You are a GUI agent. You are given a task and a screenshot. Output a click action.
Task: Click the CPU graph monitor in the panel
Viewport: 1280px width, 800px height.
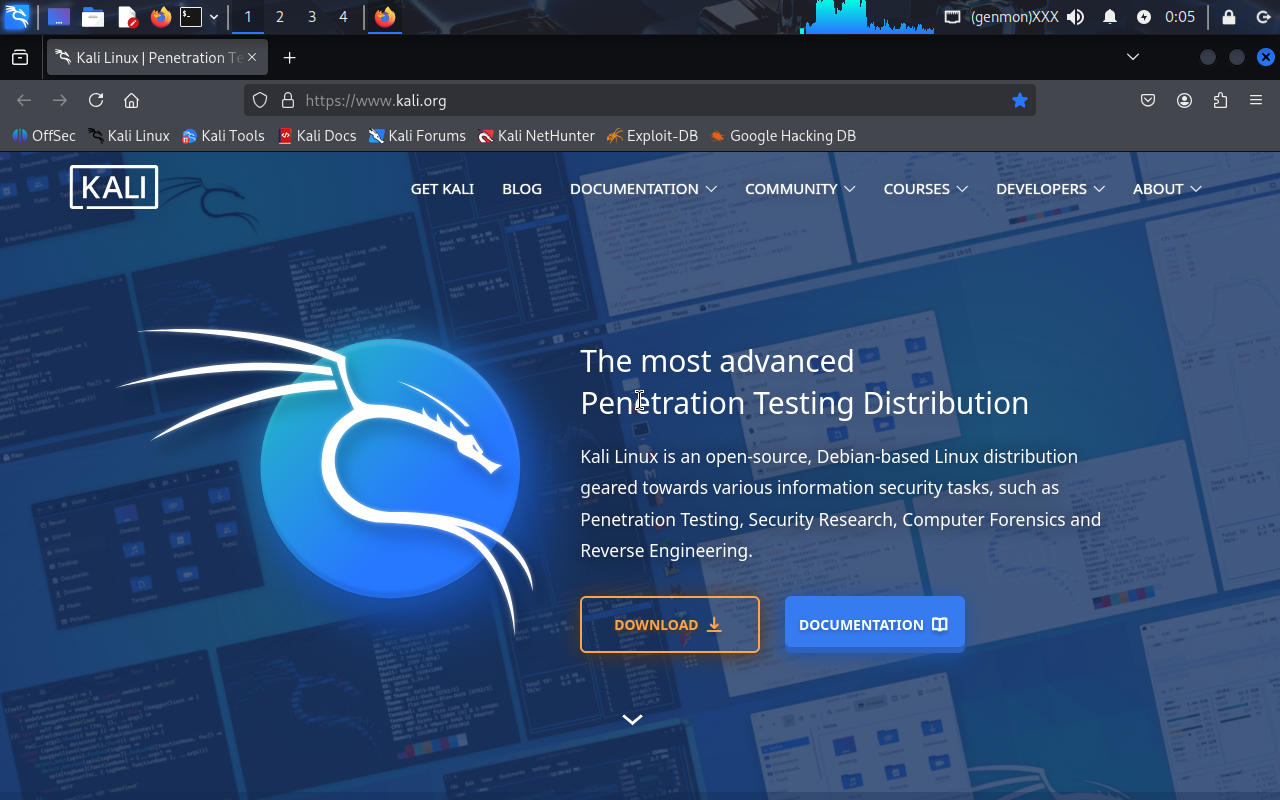coord(867,17)
